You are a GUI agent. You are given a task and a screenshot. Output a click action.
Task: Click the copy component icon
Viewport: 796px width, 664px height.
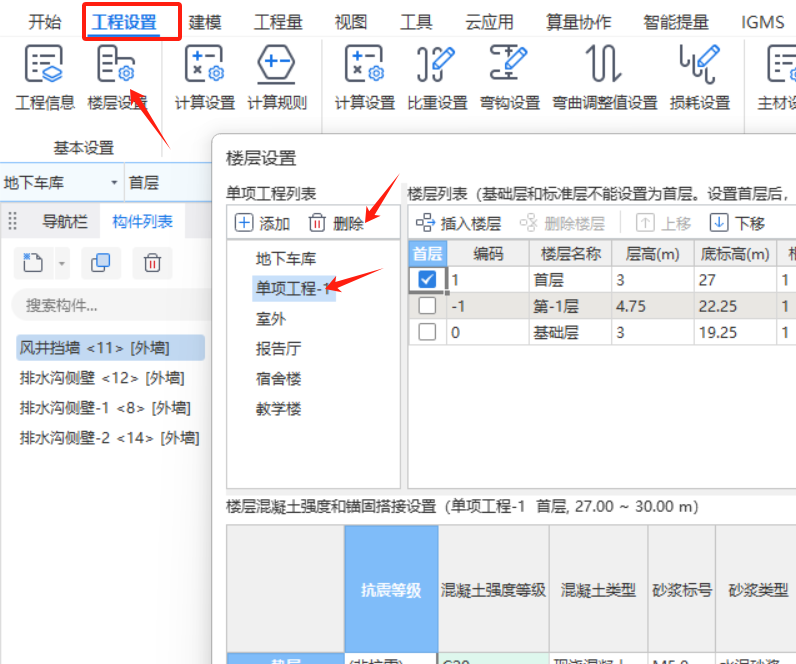tap(101, 263)
